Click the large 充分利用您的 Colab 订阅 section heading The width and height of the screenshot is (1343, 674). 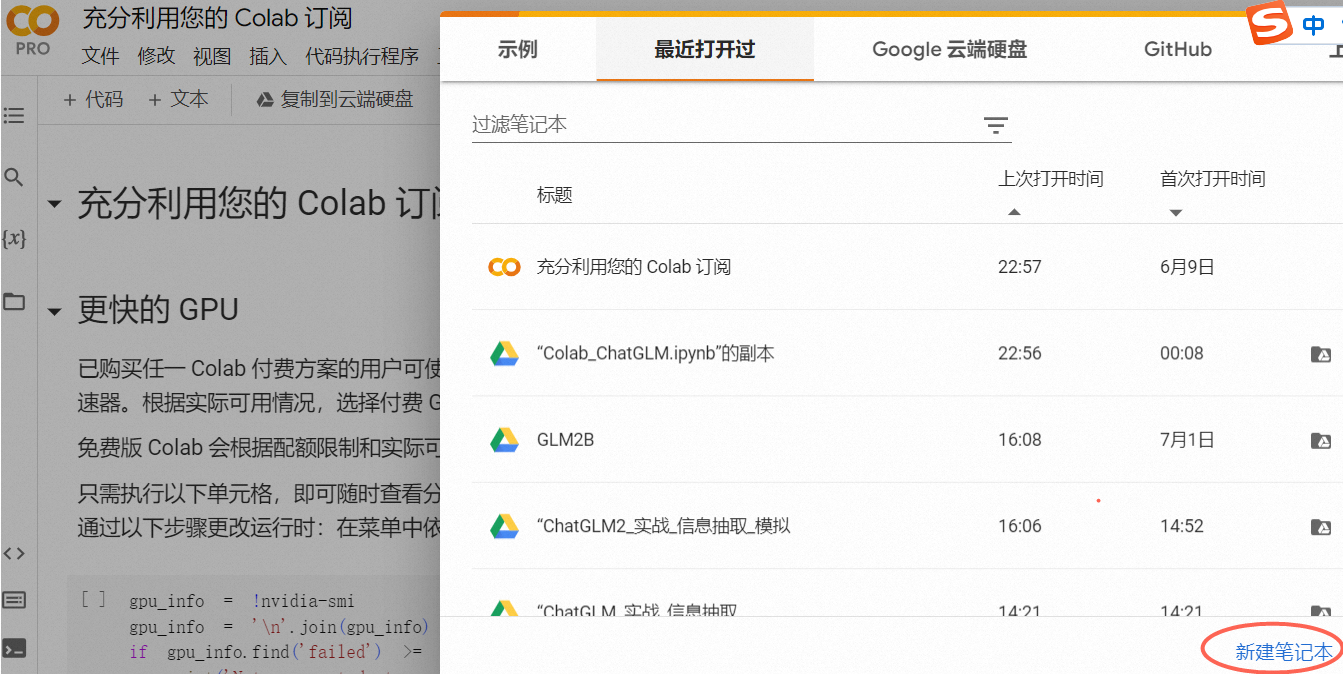(x=259, y=204)
